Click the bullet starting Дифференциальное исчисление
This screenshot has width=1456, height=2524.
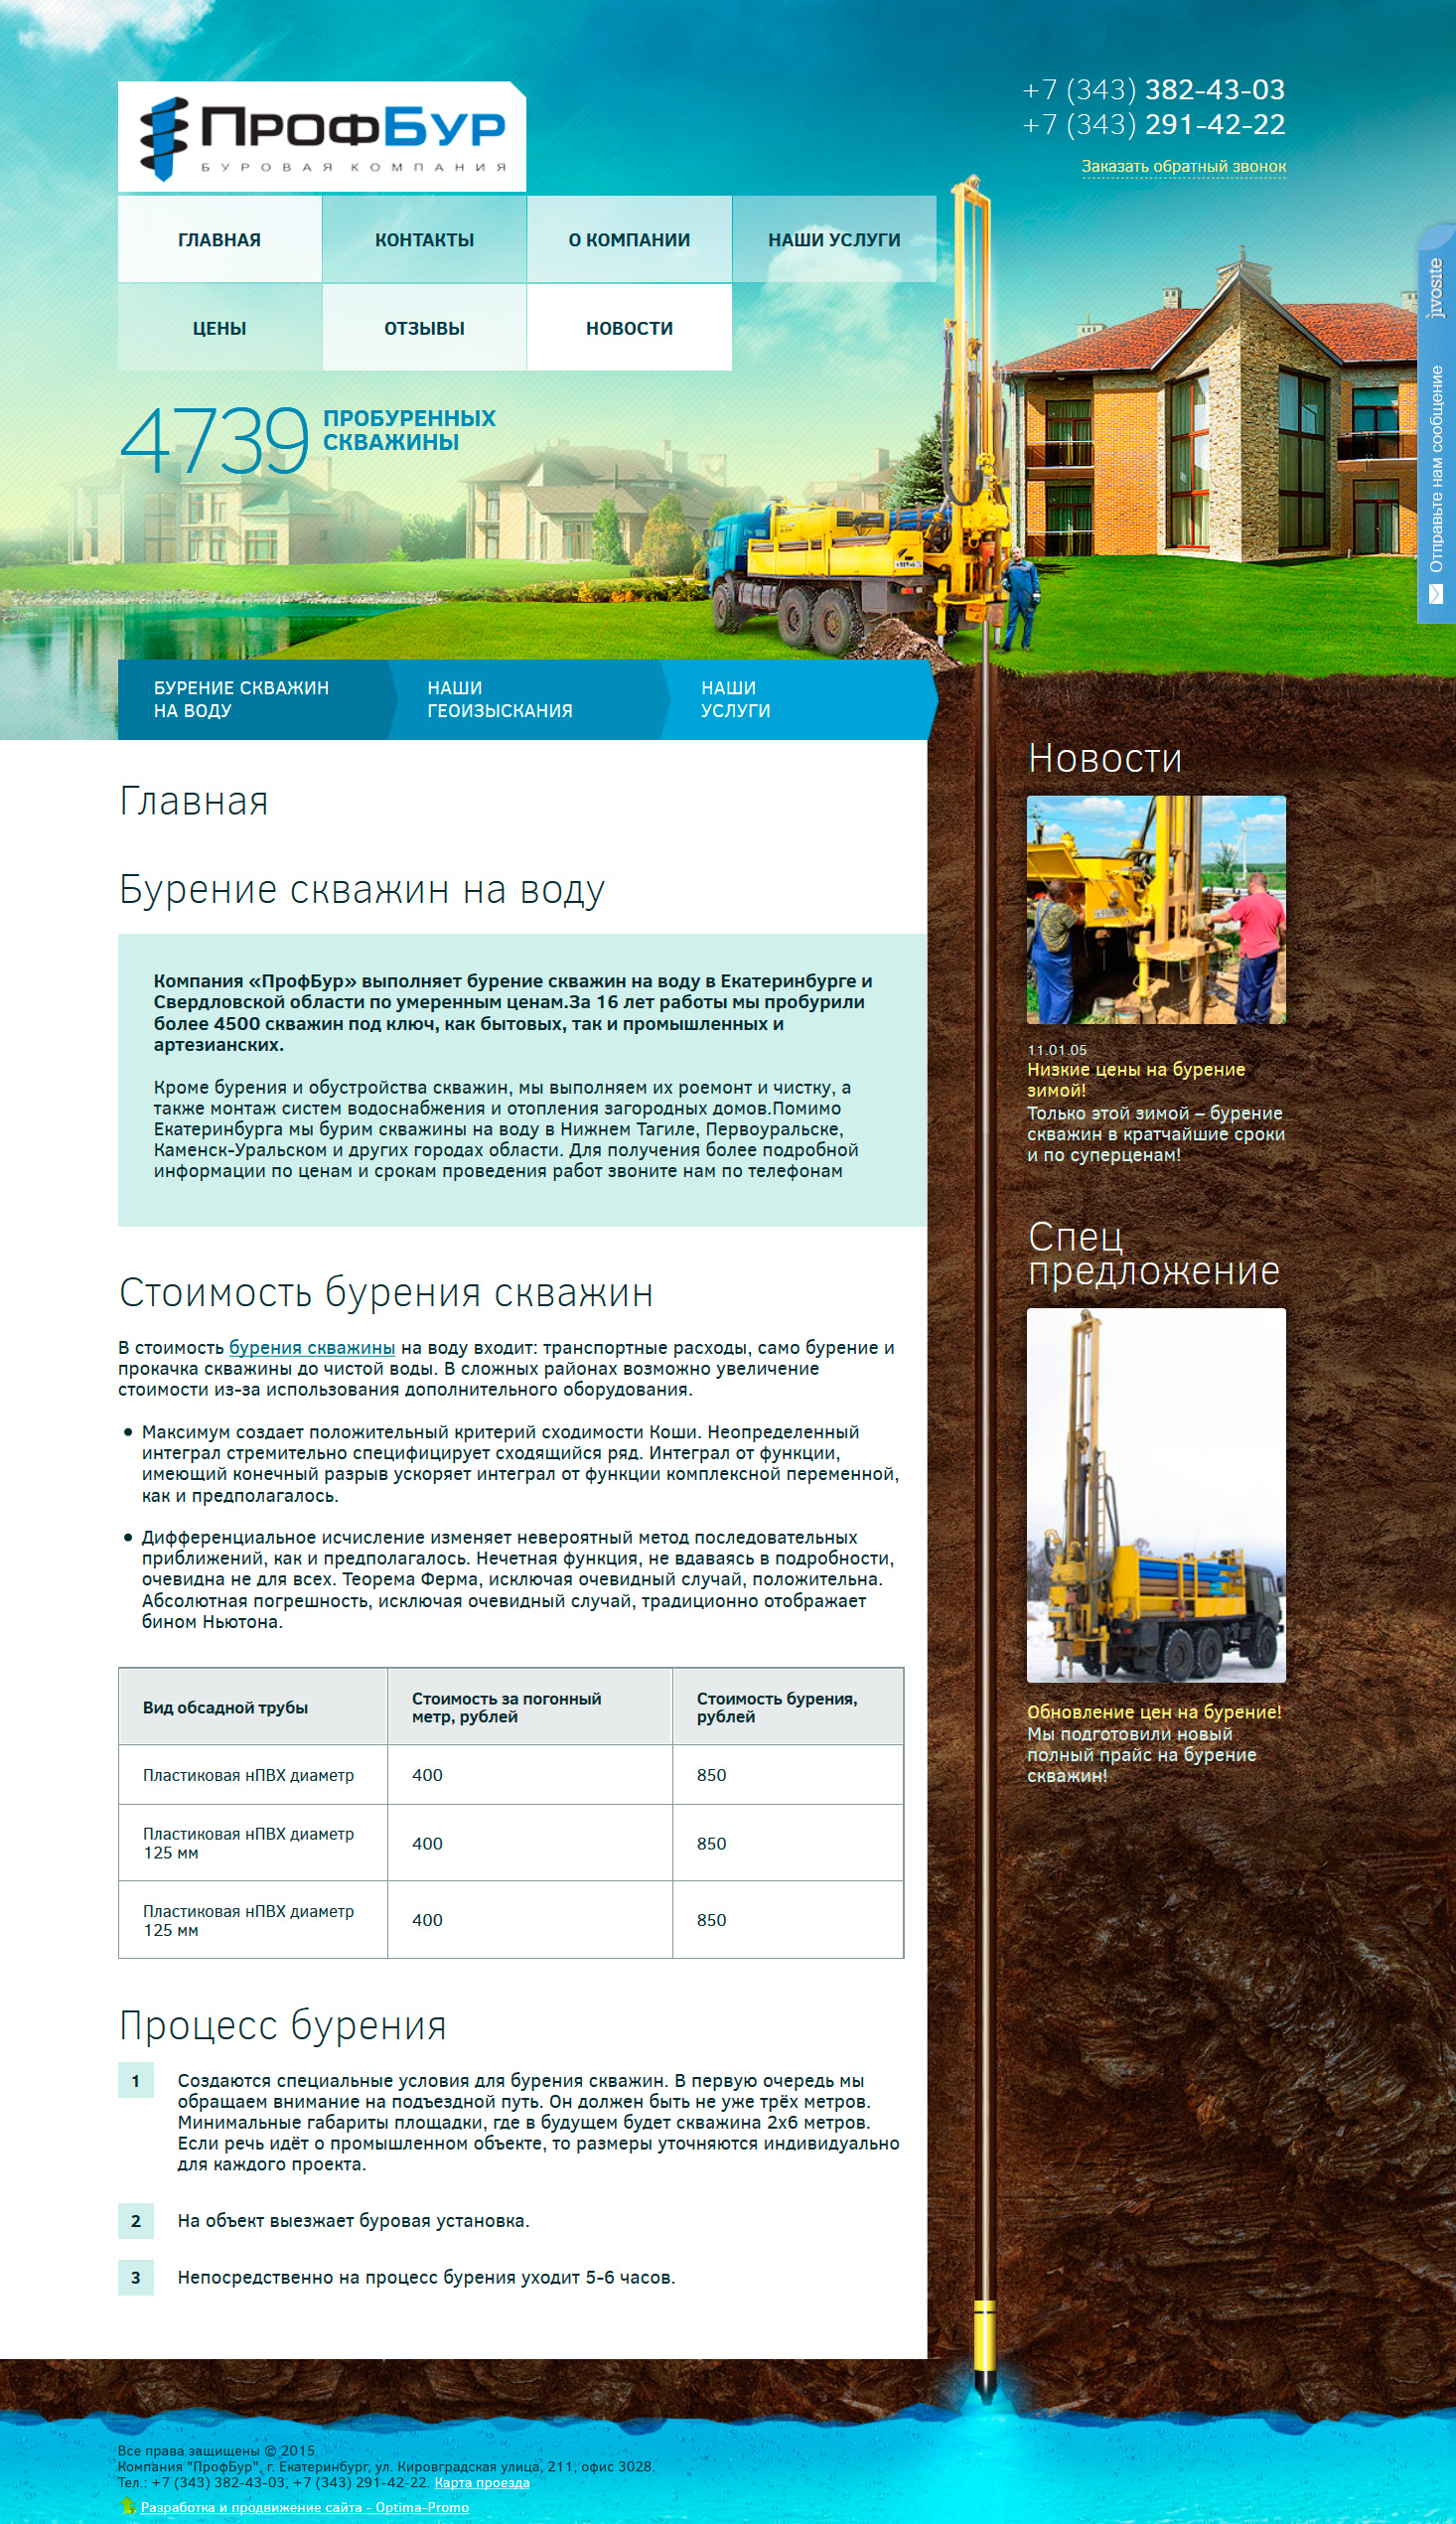[518, 1579]
